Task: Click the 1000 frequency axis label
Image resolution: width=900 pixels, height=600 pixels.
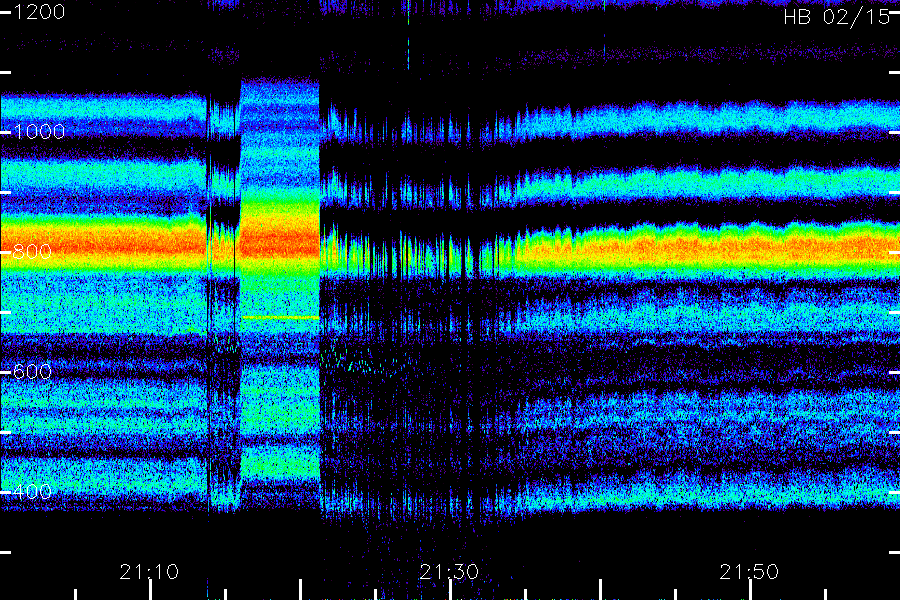Action: pyautogui.click(x=39, y=132)
